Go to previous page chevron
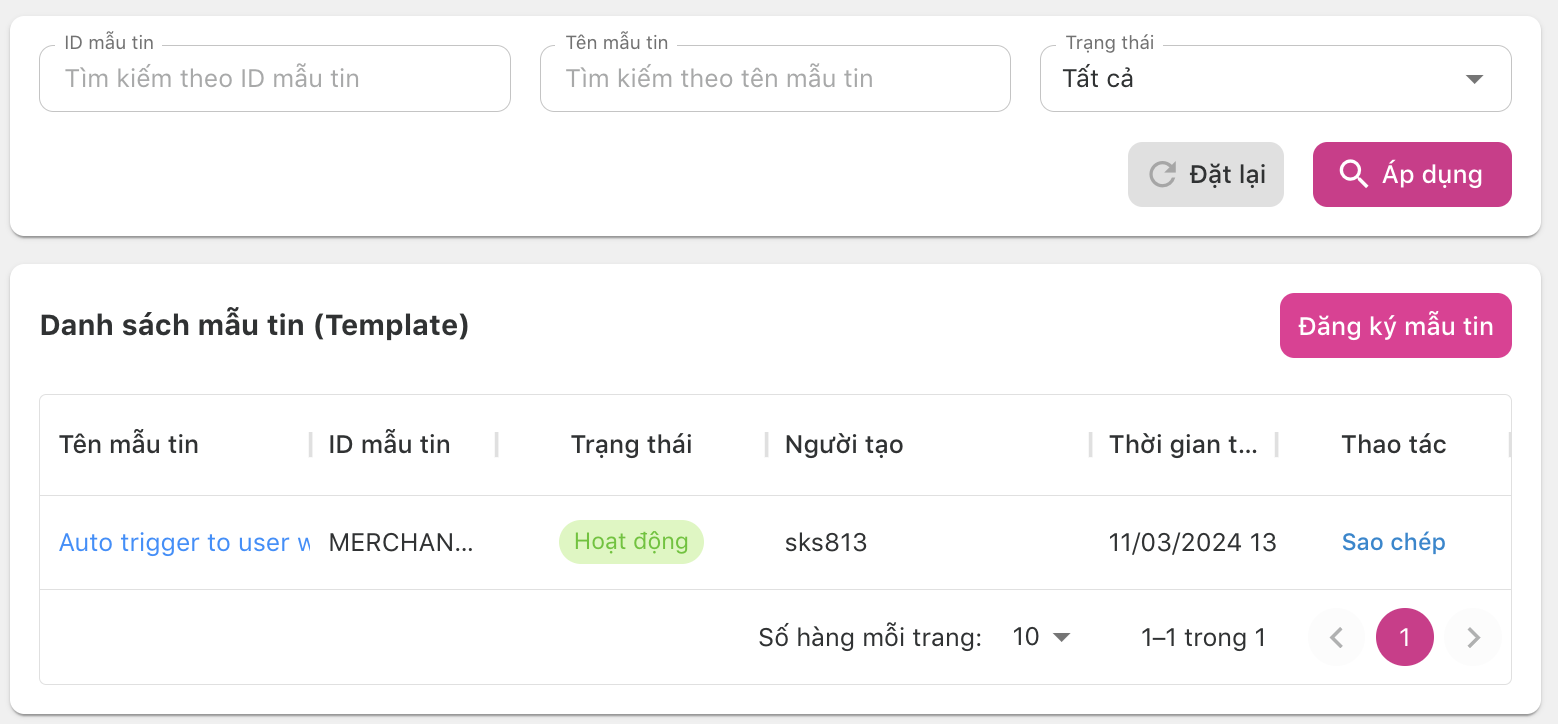 (x=1337, y=637)
